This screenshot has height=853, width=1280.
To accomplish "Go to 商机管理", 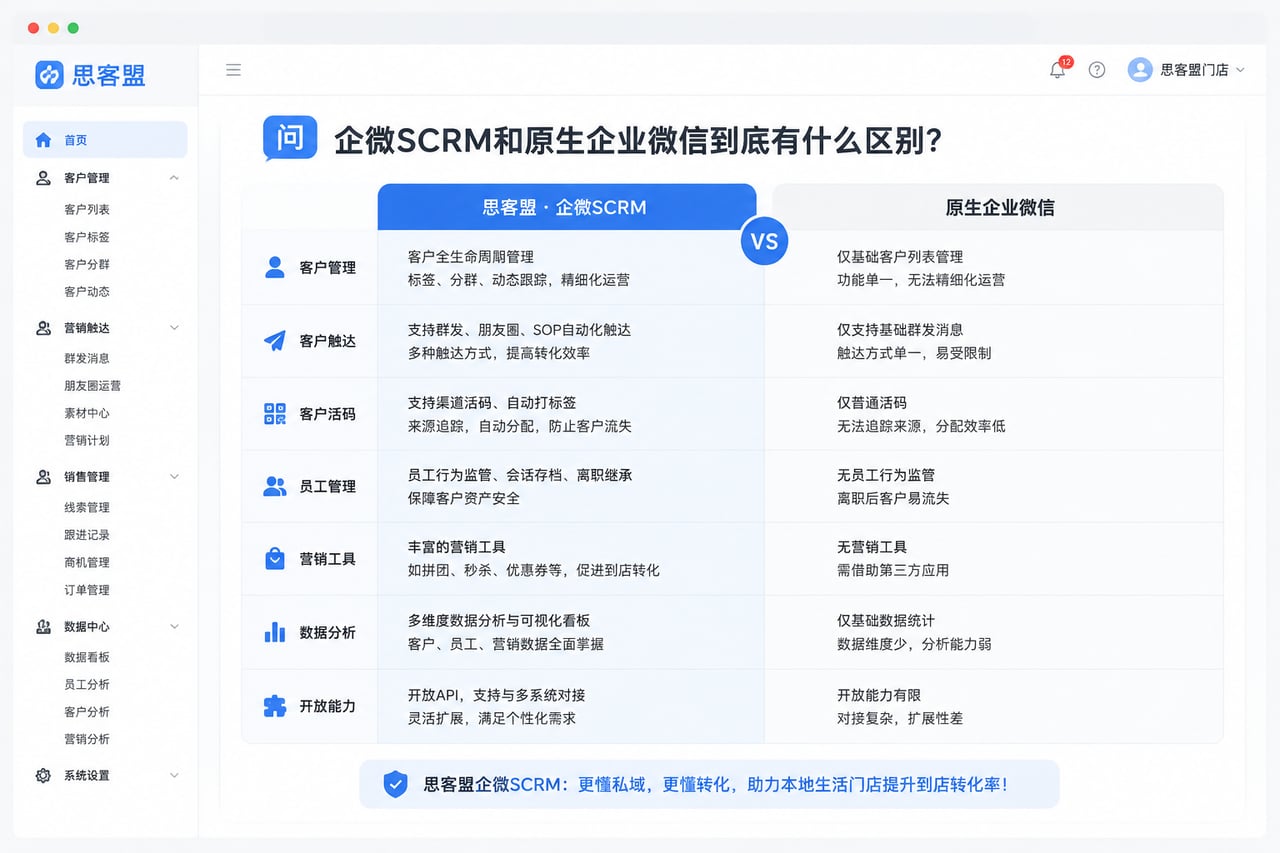I will point(87,563).
